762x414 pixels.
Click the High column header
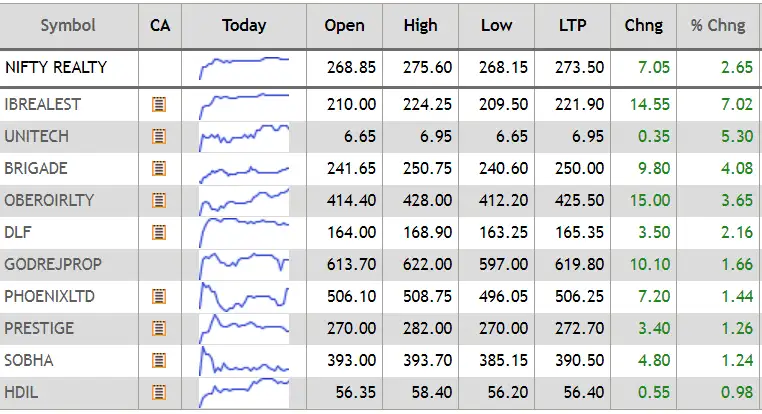point(420,25)
